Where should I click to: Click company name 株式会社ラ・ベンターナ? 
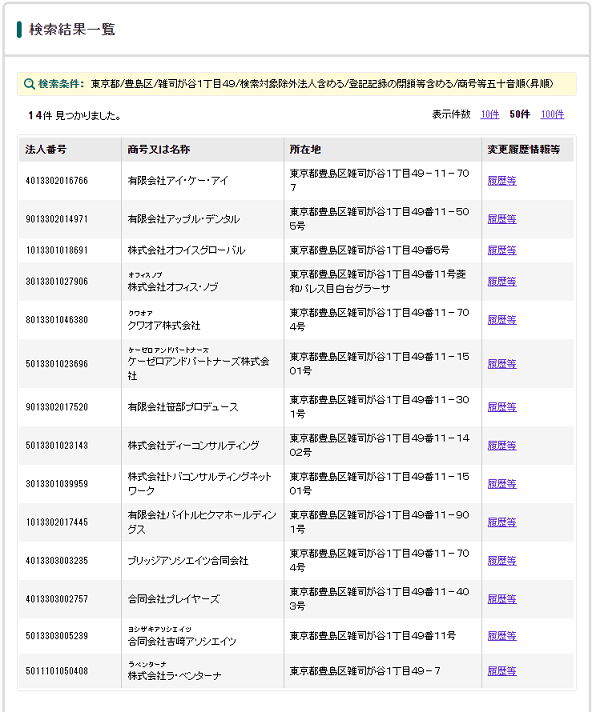pyautogui.click(x=174, y=676)
